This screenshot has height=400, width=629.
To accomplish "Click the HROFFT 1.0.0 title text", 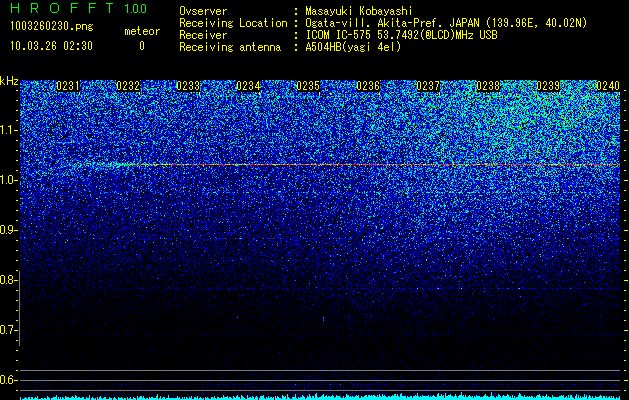I will coord(79,8).
